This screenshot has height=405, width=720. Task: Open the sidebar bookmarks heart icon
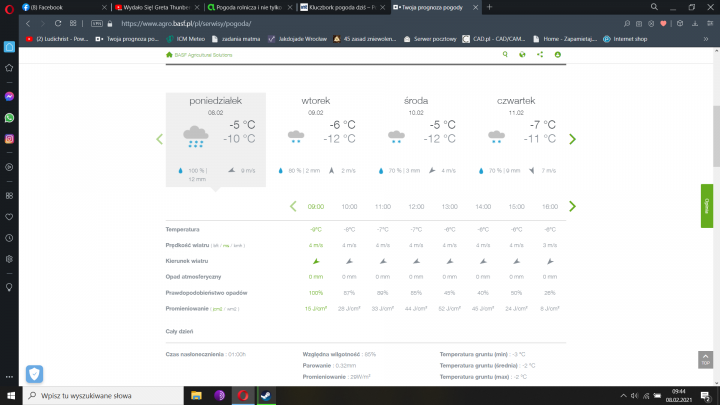tap(9, 217)
